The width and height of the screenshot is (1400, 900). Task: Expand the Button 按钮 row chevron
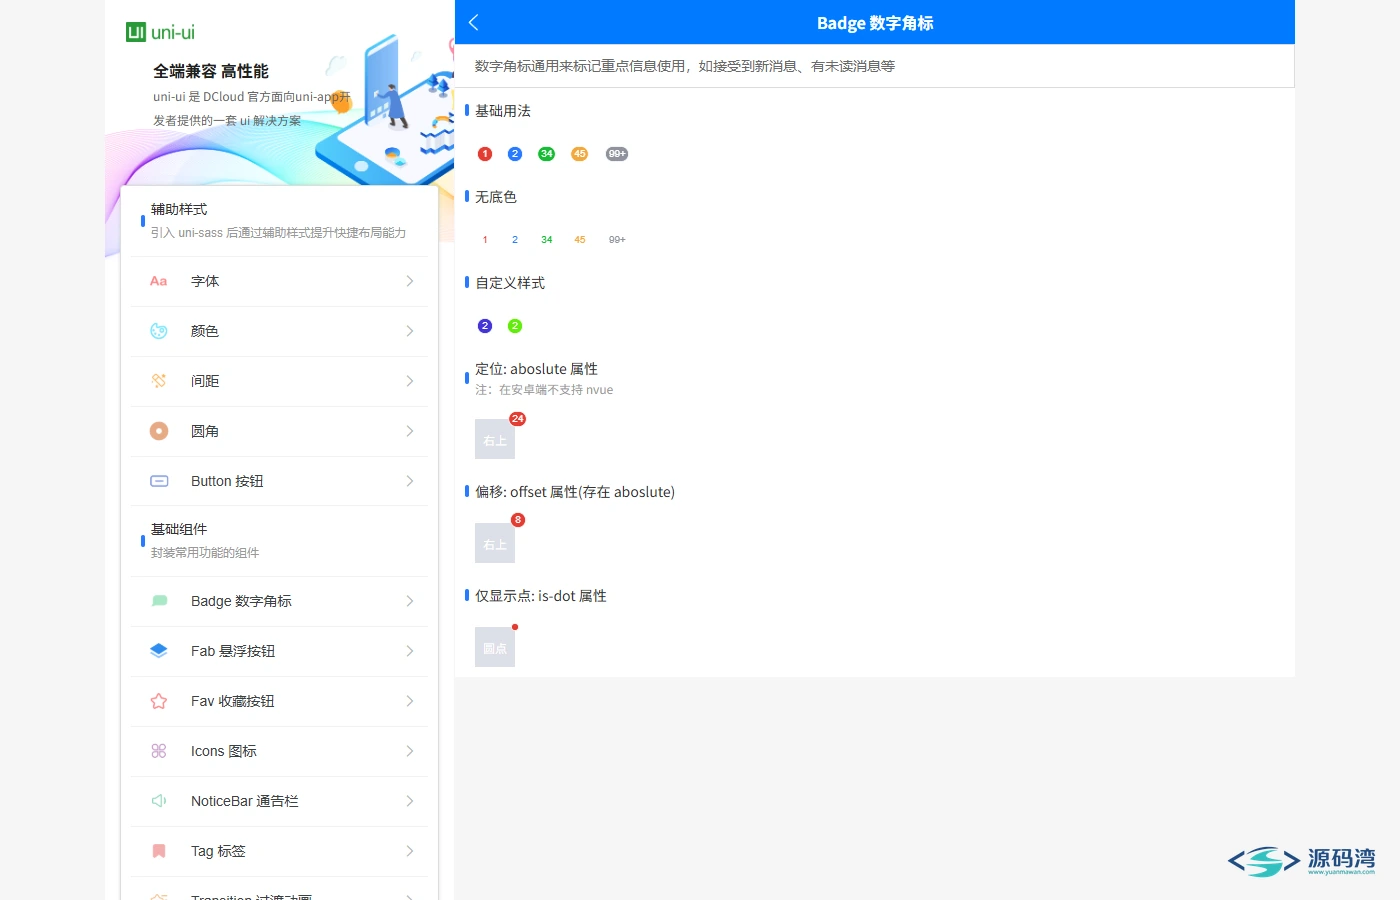click(410, 481)
